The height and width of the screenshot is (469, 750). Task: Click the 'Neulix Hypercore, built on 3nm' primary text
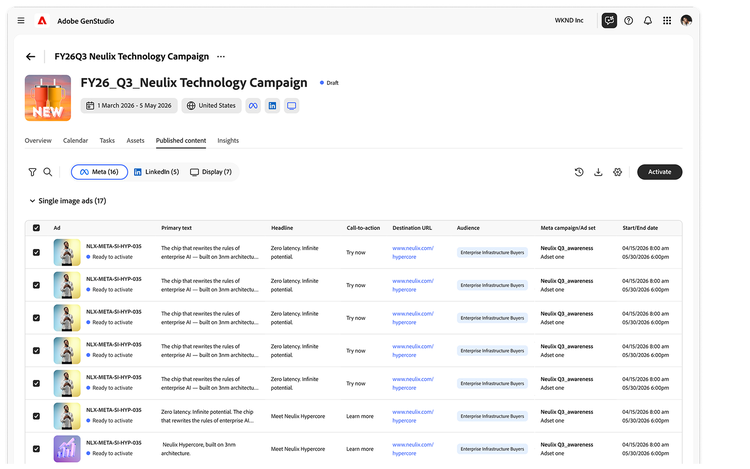(x=199, y=449)
